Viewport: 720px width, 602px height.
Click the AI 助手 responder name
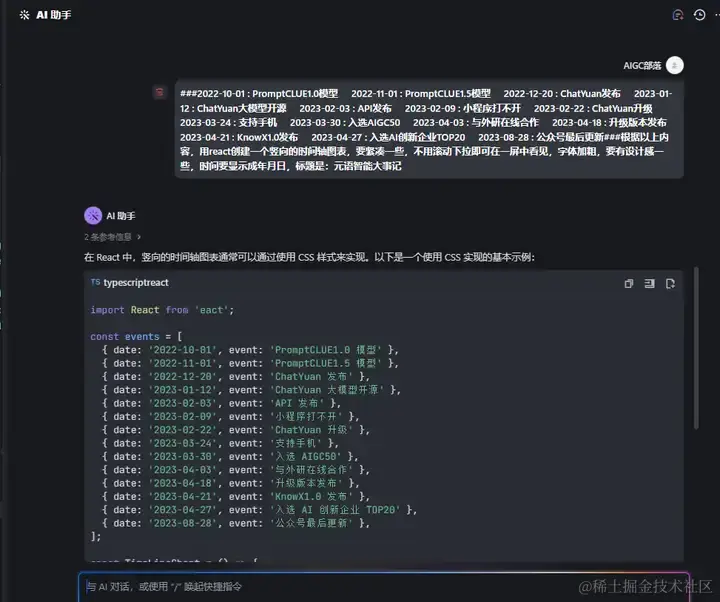pos(121,216)
